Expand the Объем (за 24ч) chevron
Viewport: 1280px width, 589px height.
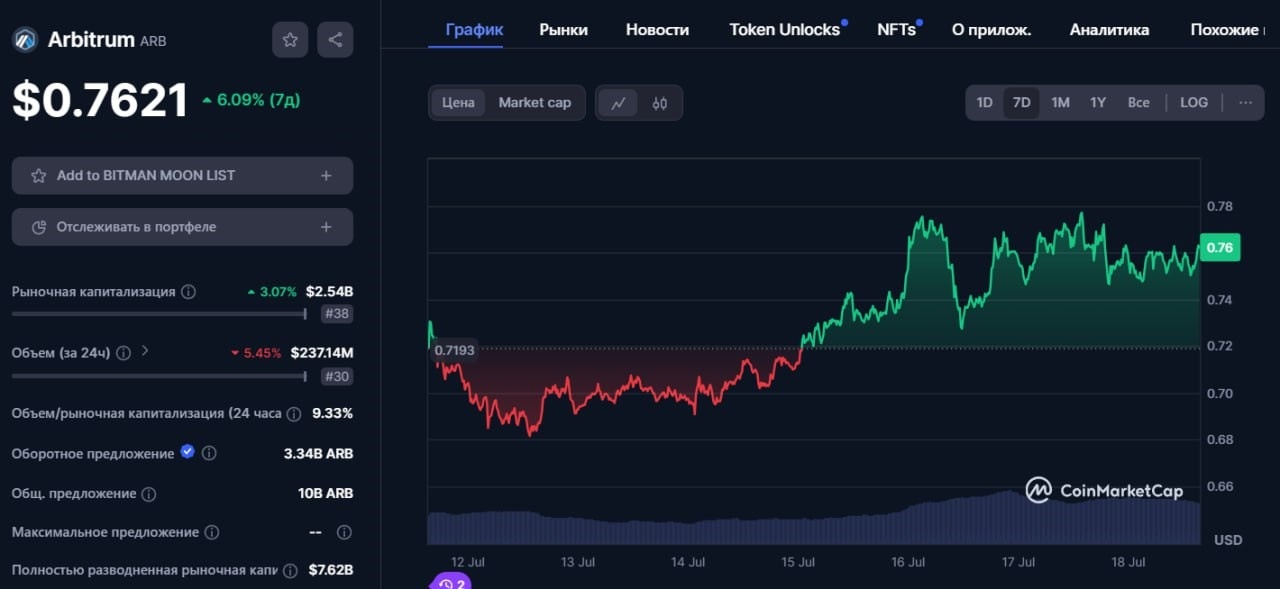[x=146, y=351]
